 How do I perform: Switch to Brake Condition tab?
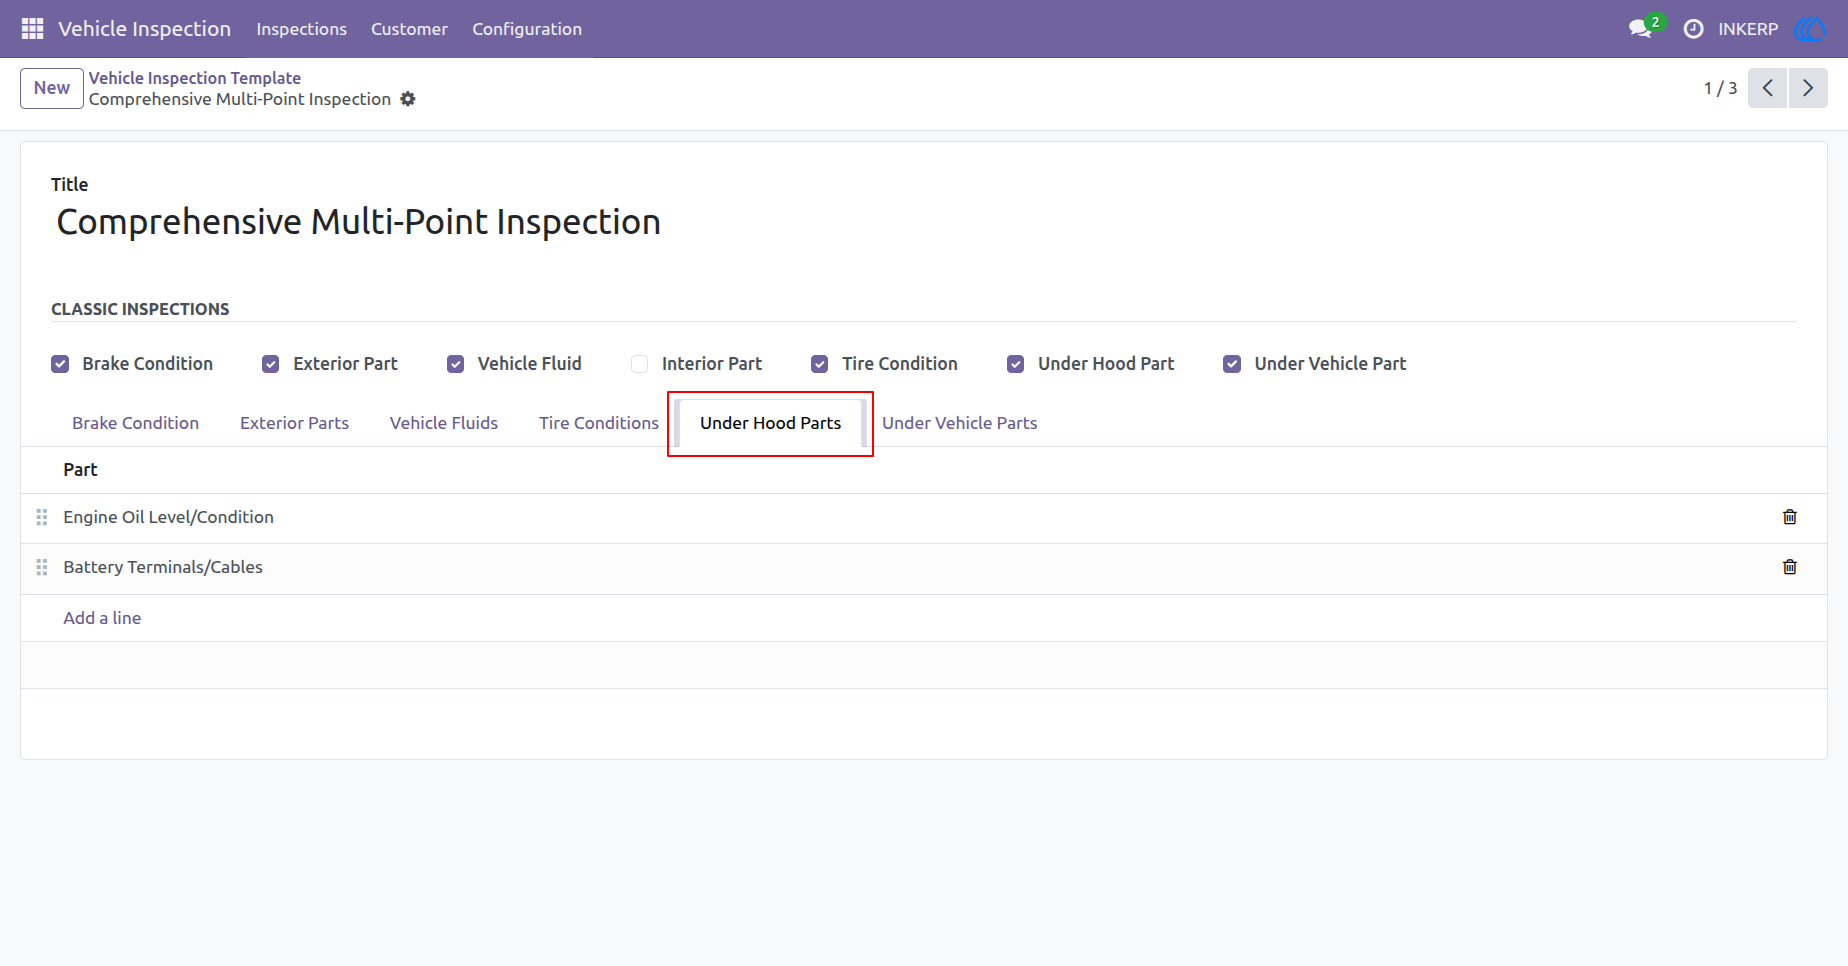(x=135, y=423)
